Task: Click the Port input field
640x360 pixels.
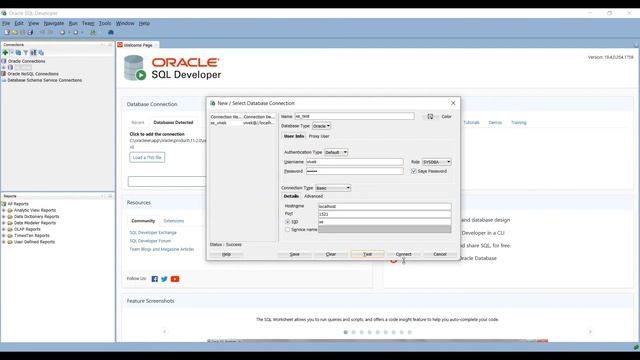Action: coord(384,214)
